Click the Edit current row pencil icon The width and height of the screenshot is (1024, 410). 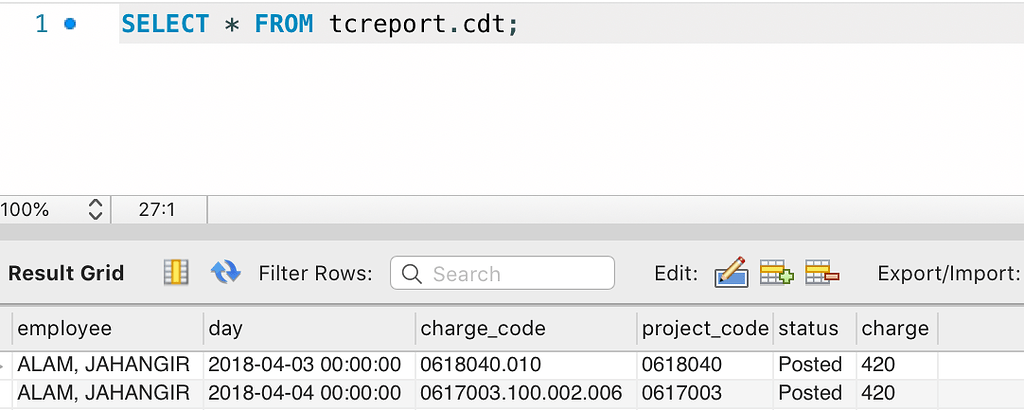point(731,272)
